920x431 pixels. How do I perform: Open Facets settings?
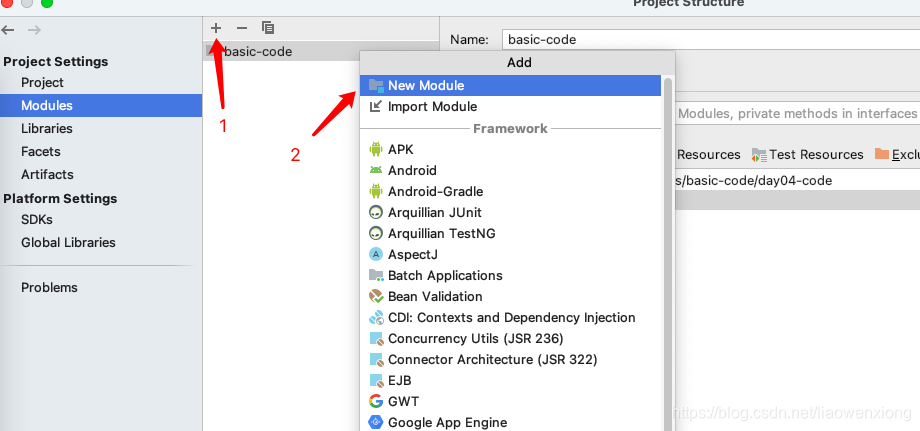(x=40, y=151)
